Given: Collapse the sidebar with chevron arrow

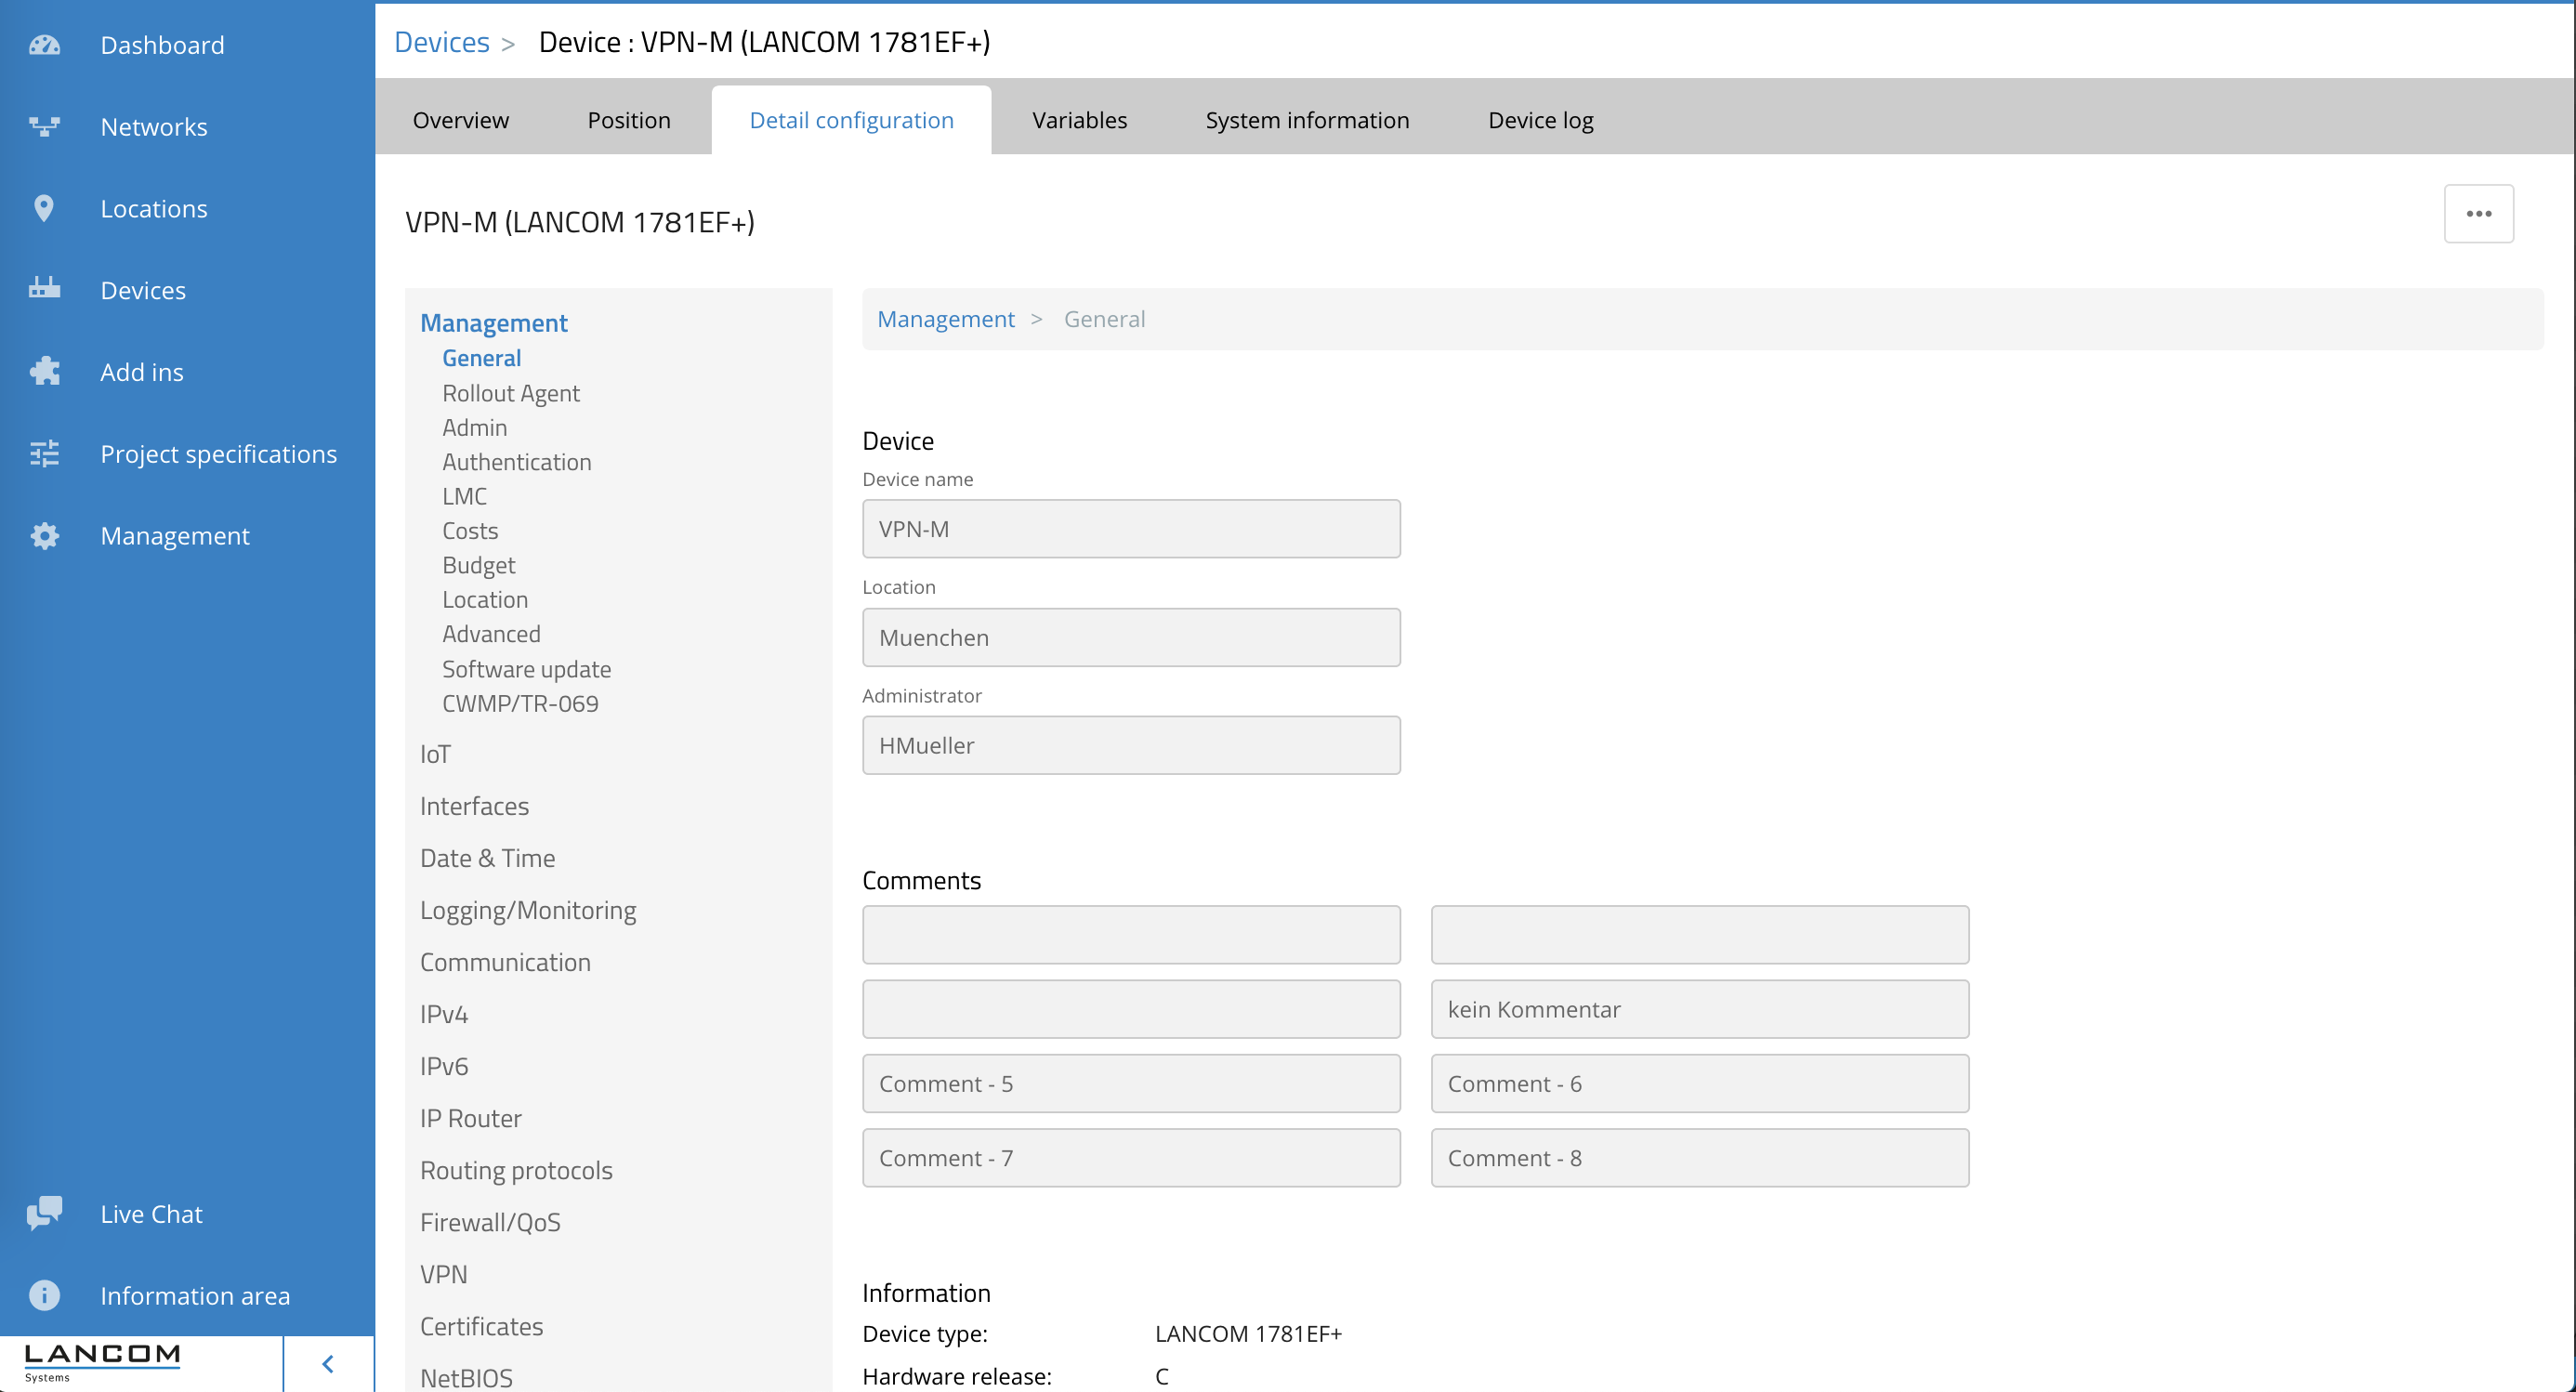Looking at the screenshot, I should (328, 1364).
